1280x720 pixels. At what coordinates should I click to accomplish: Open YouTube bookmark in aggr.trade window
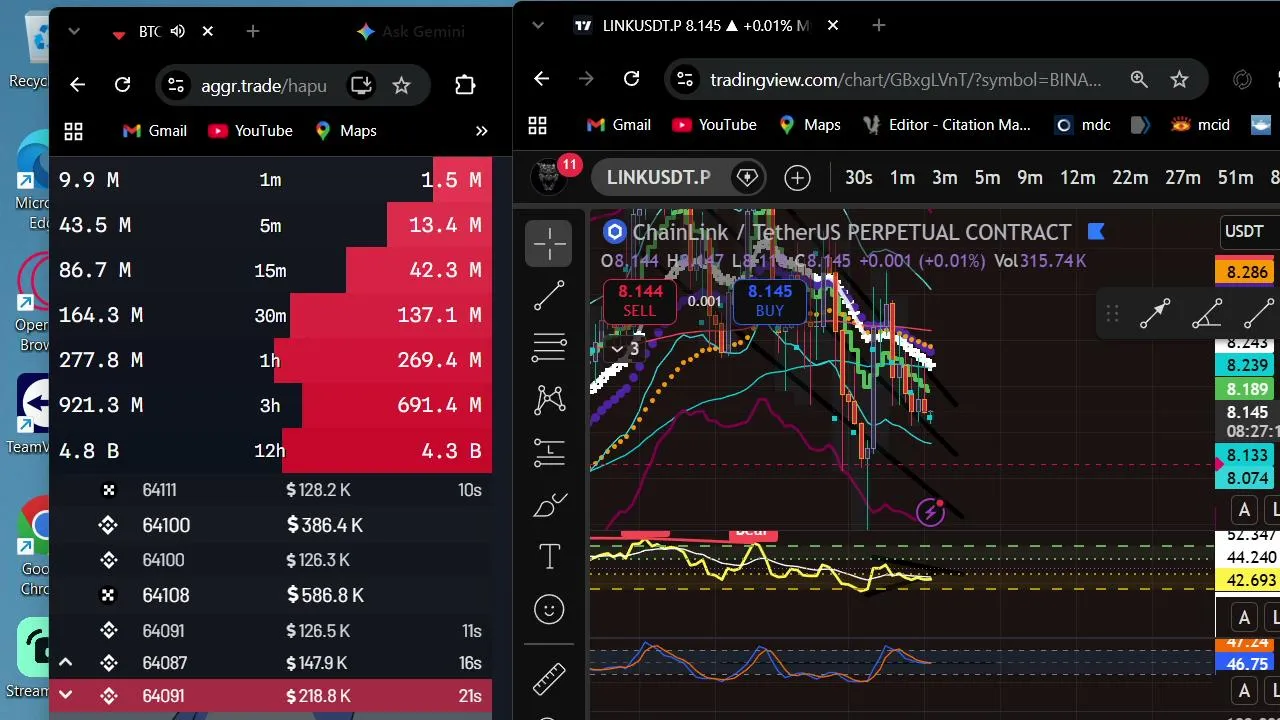[250, 131]
